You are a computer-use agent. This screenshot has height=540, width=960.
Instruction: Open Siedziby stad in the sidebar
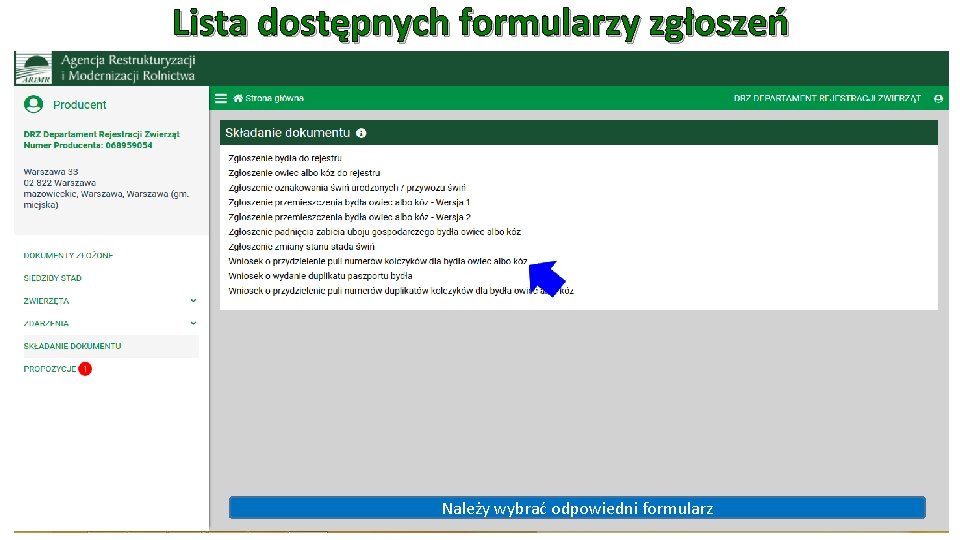point(53,278)
